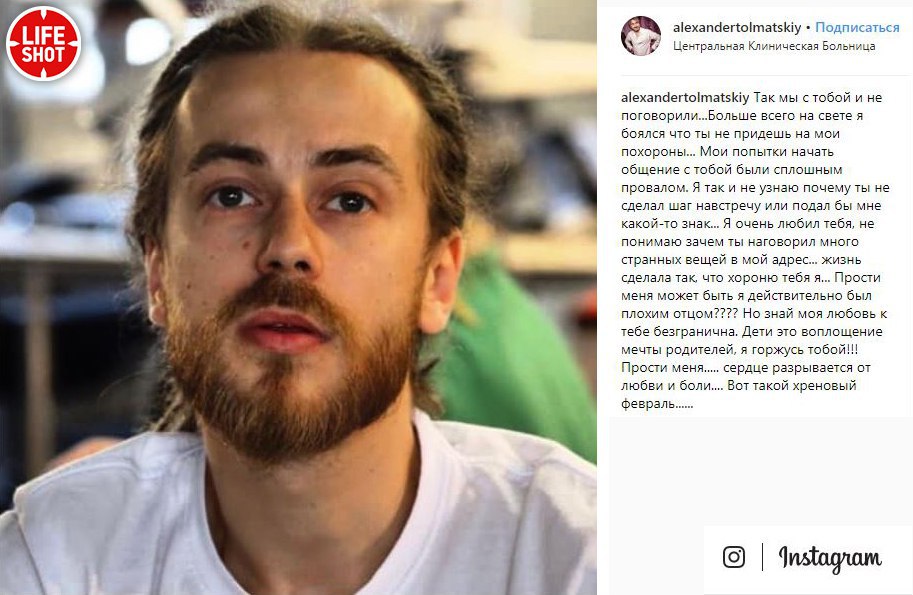Click horizontal divider line under post header
913x595 pixels.
pos(760,76)
